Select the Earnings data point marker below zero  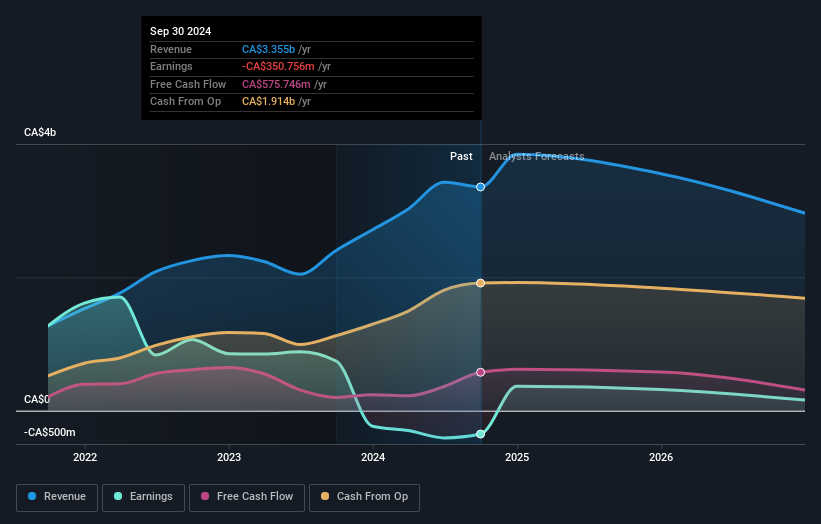481,434
